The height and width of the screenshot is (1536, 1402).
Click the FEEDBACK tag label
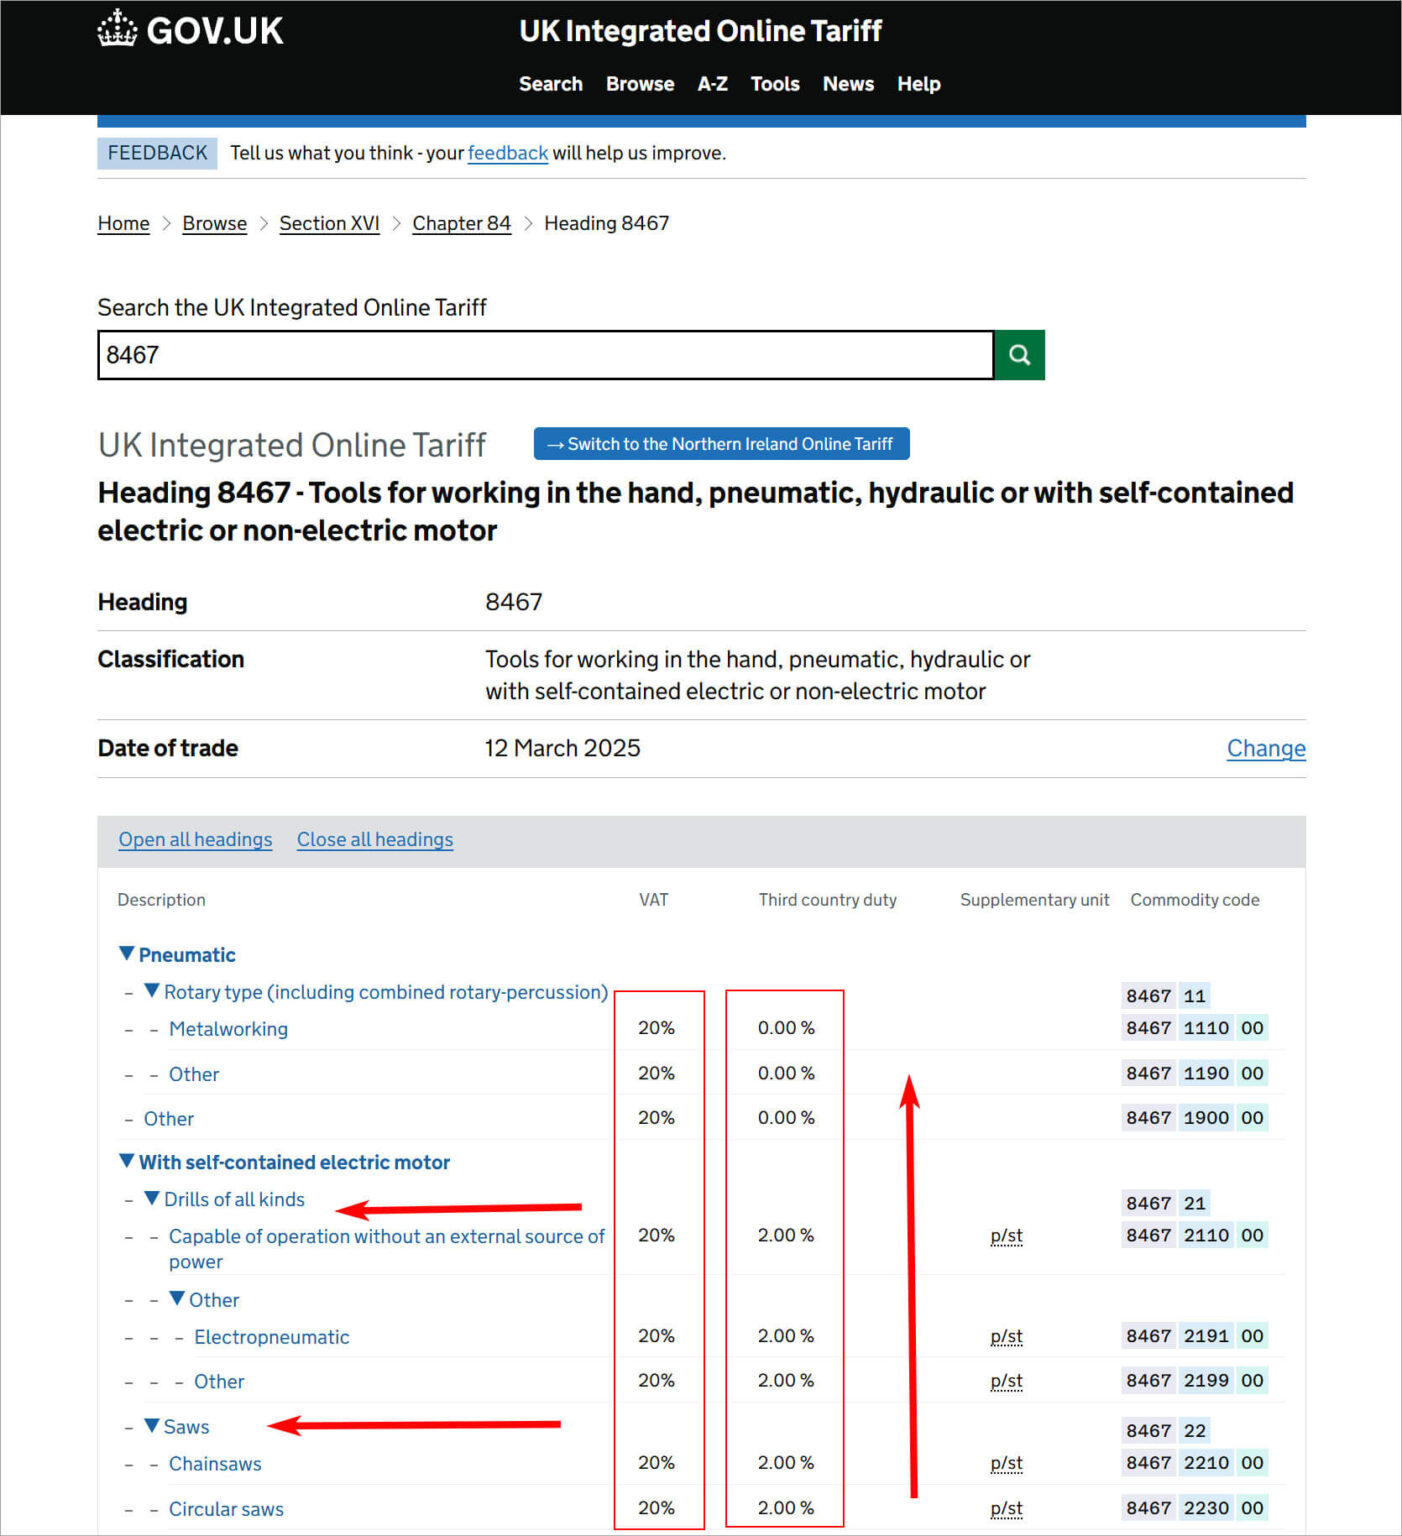point(157,153)
